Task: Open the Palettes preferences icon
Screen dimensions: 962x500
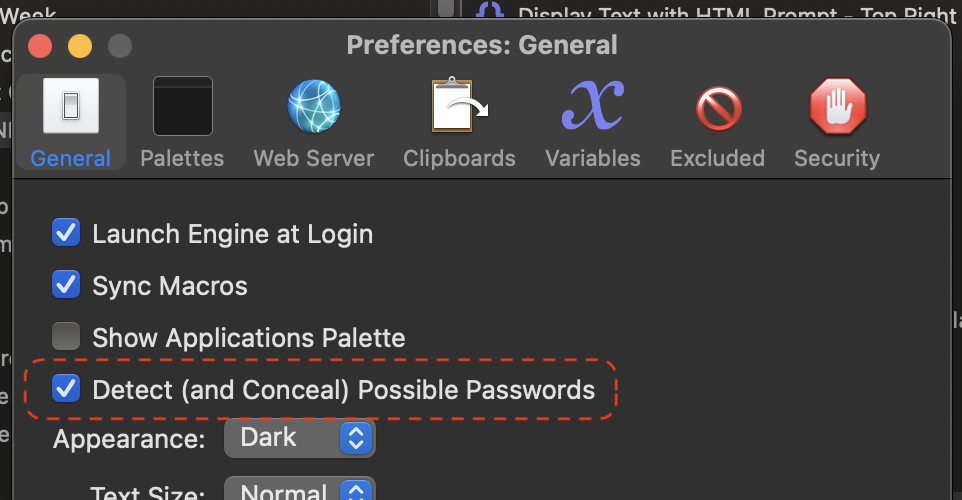Action: [183, 106]
